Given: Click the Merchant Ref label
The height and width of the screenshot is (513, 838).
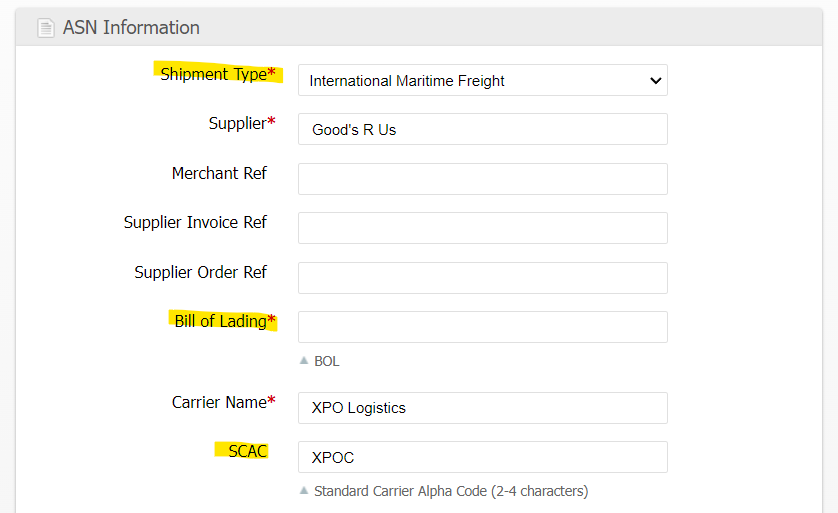Looking at the screenshot, I should 219,173.
